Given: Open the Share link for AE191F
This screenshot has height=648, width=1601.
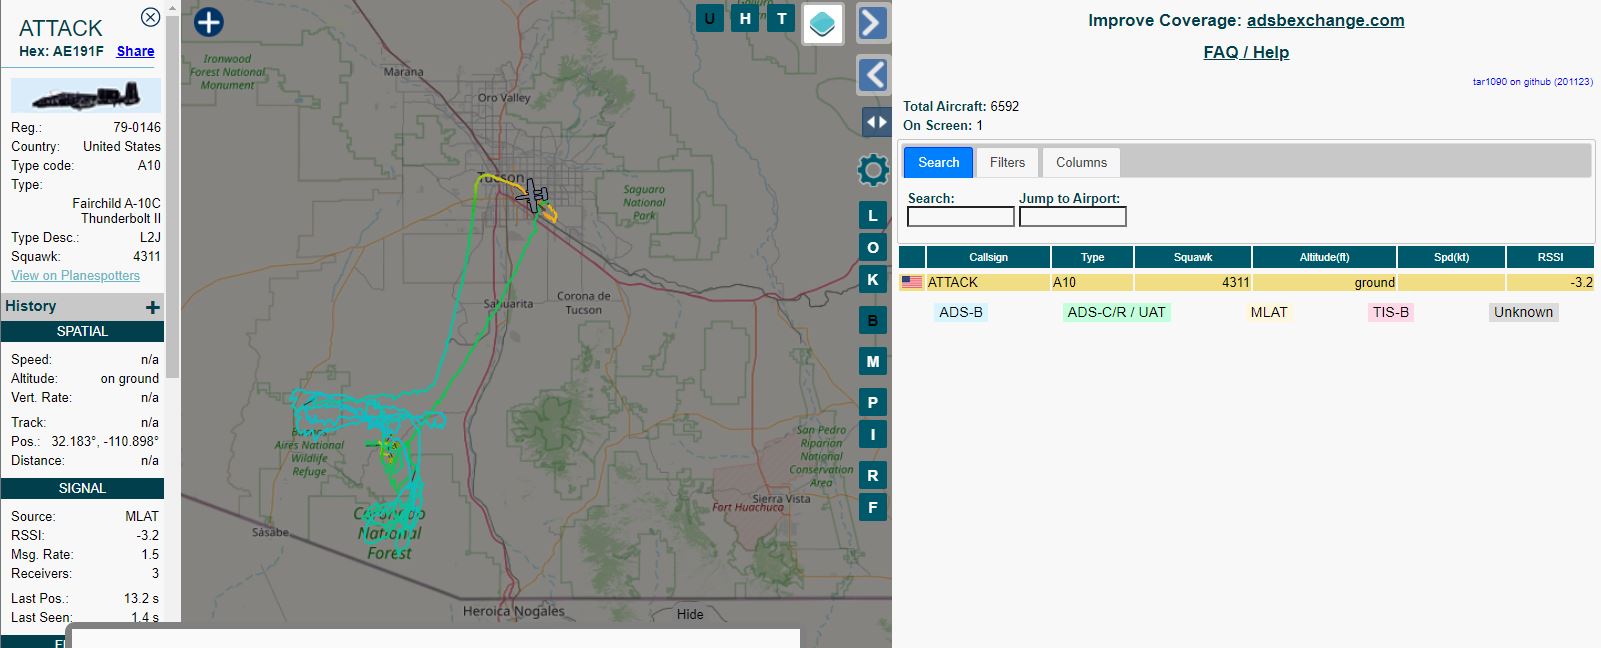Looking at the screenshot, I should tap(135, 51).
